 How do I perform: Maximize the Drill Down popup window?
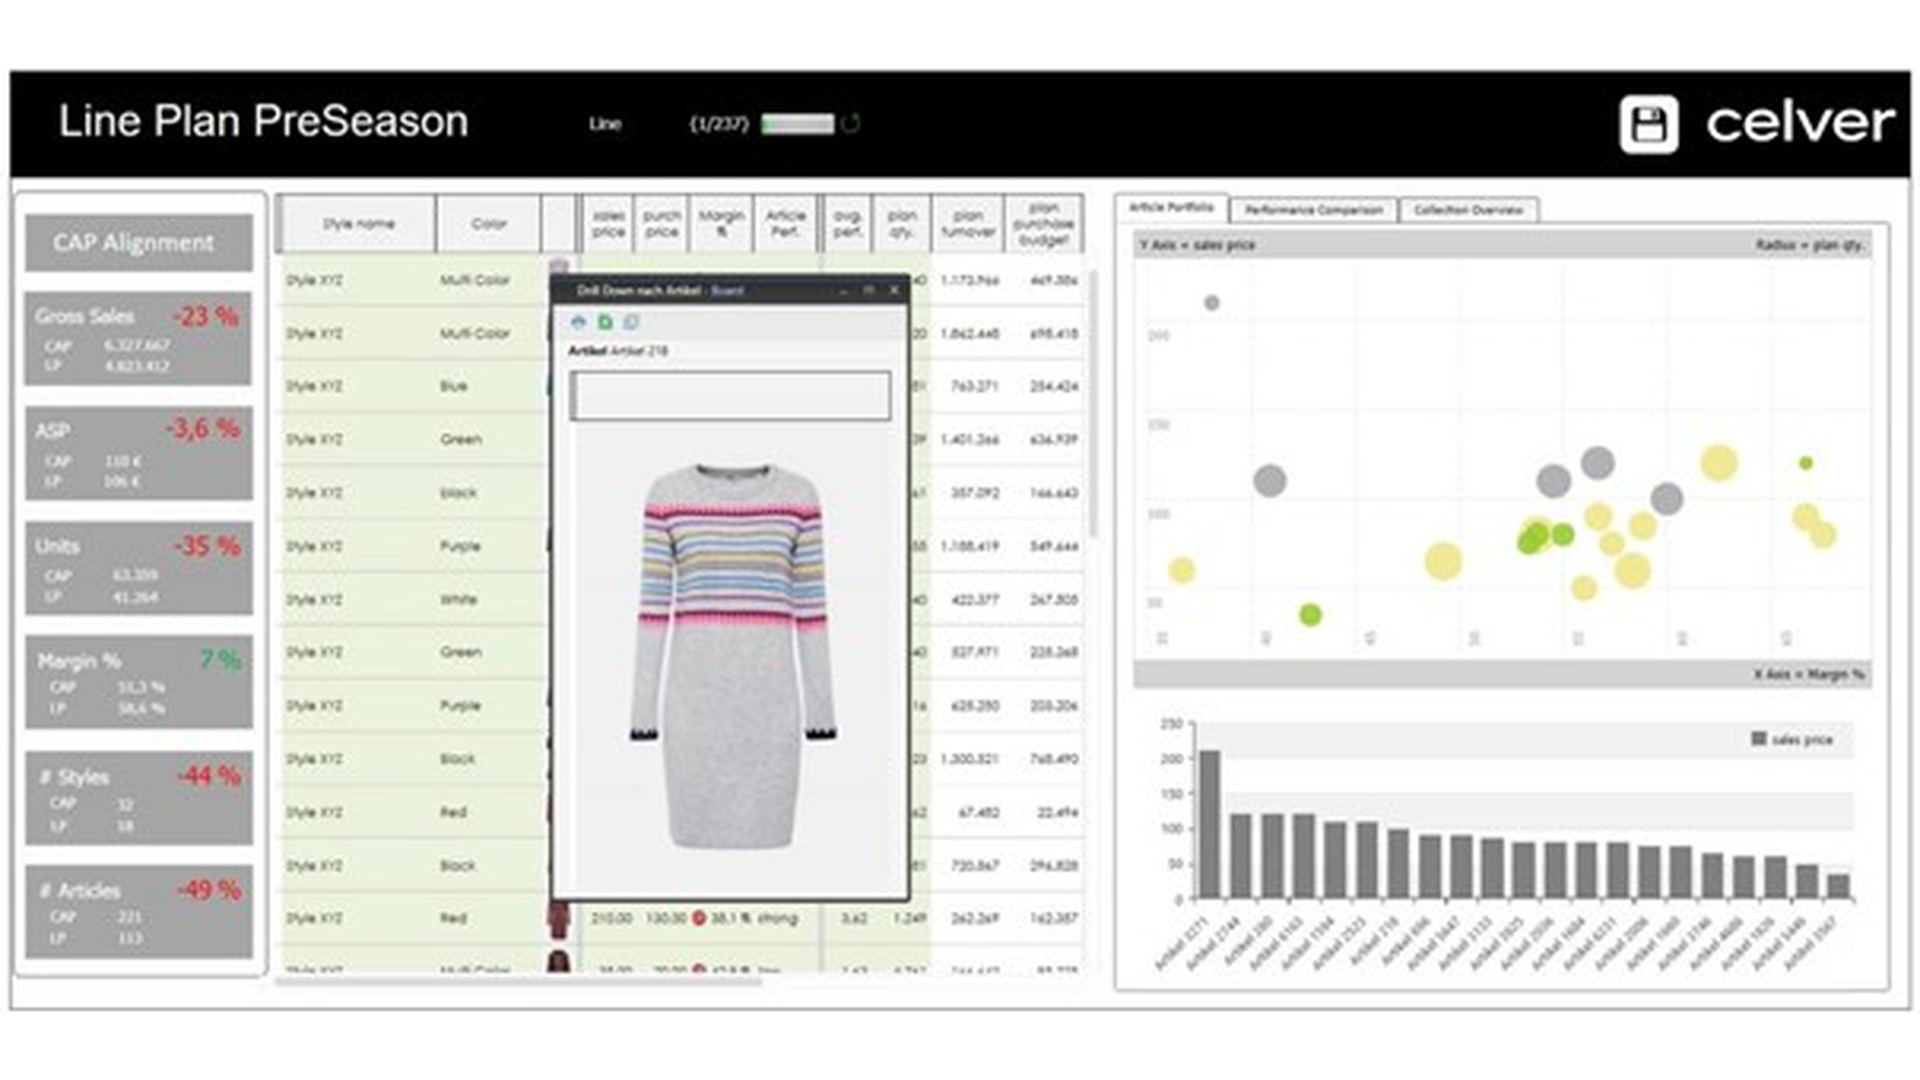coord(869,290)
